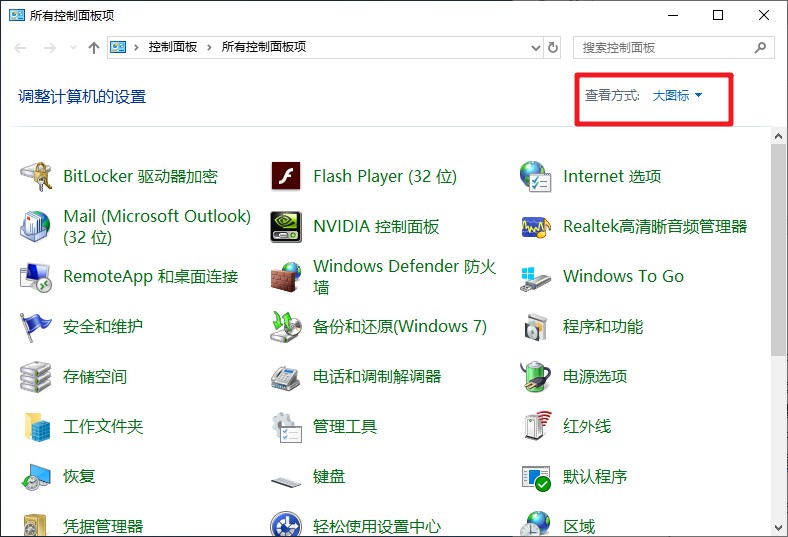Open the 备份和还原(Windows 7) icon
This screenshot has width=788, height=537.
pos(285,327)
